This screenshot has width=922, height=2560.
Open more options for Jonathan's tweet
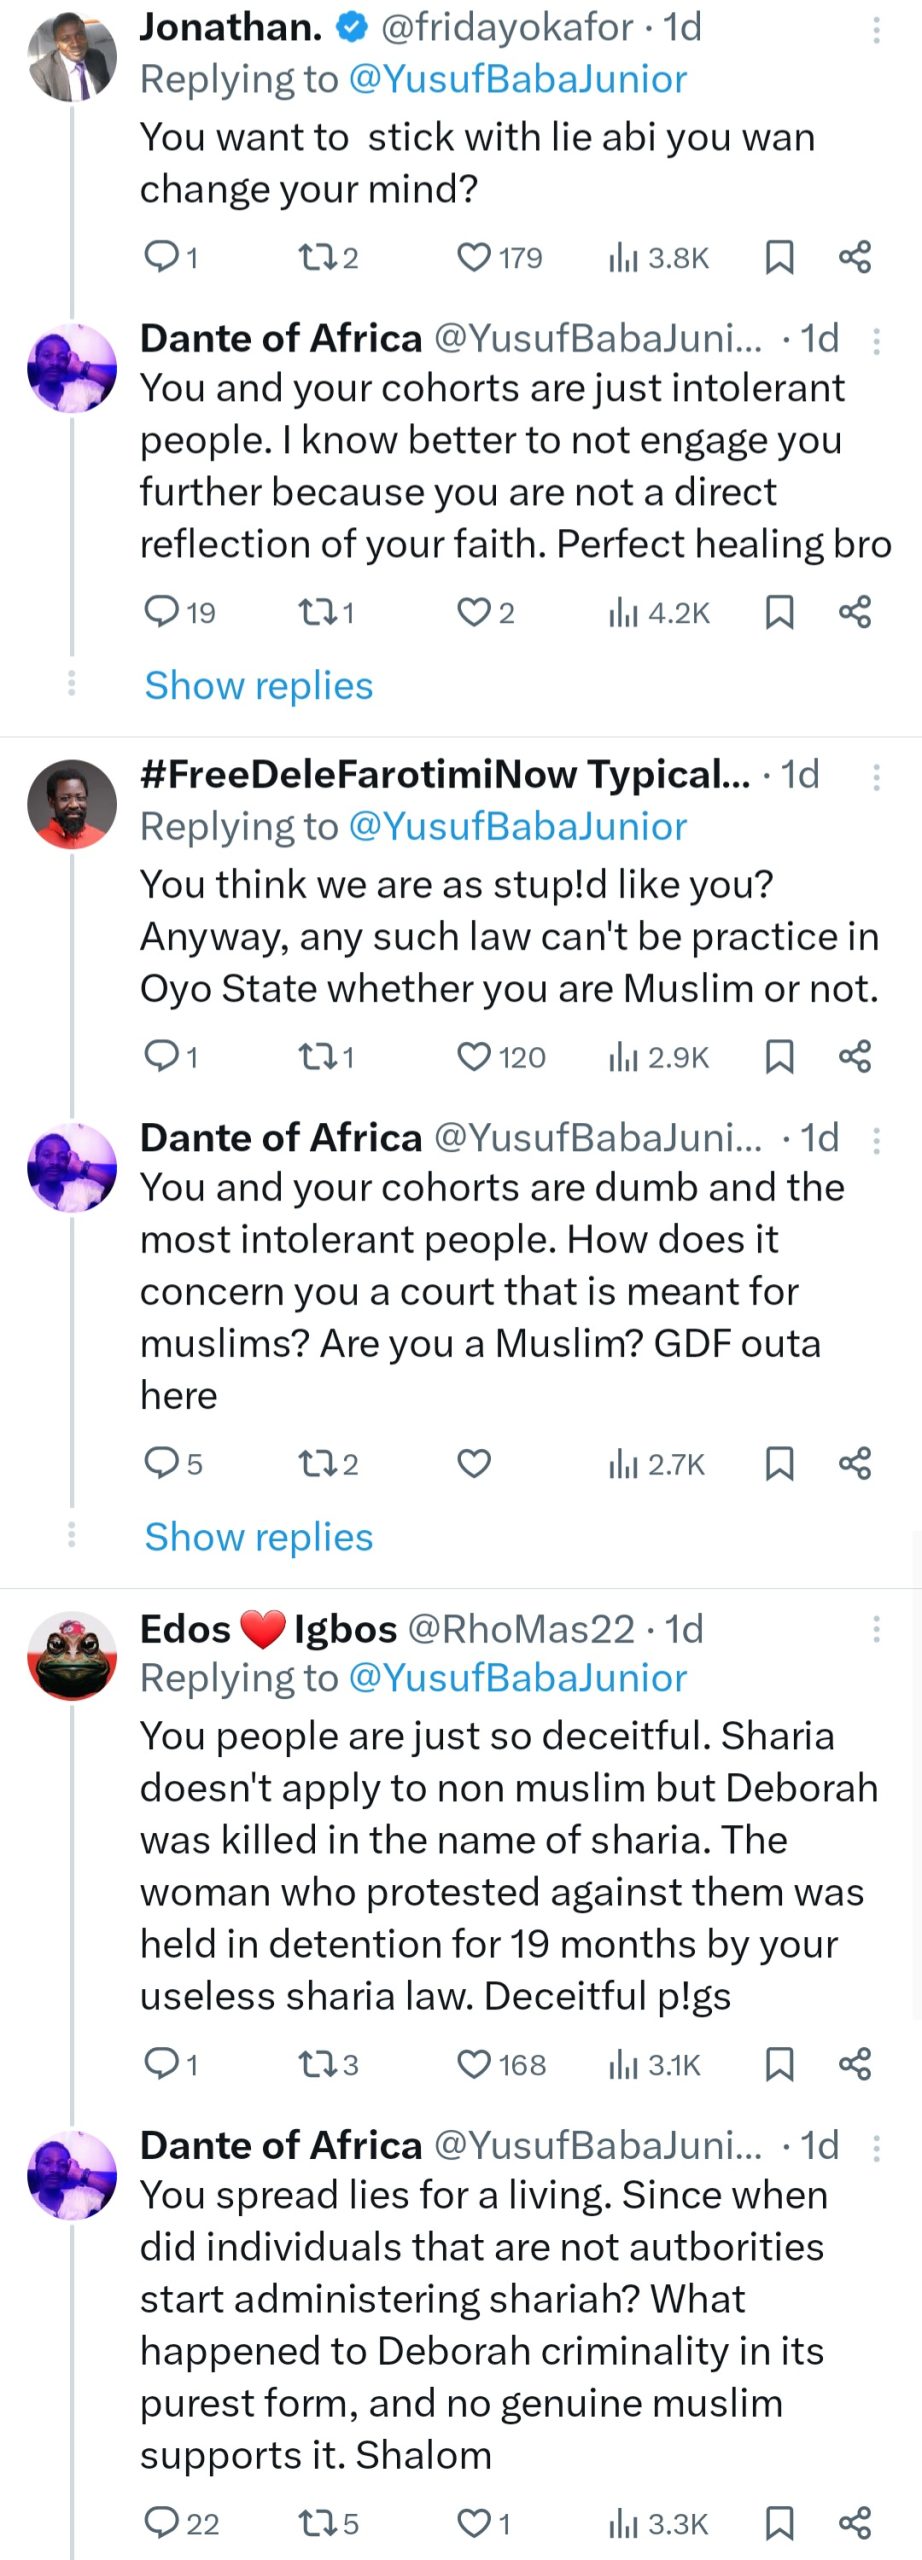pos(876,31)
